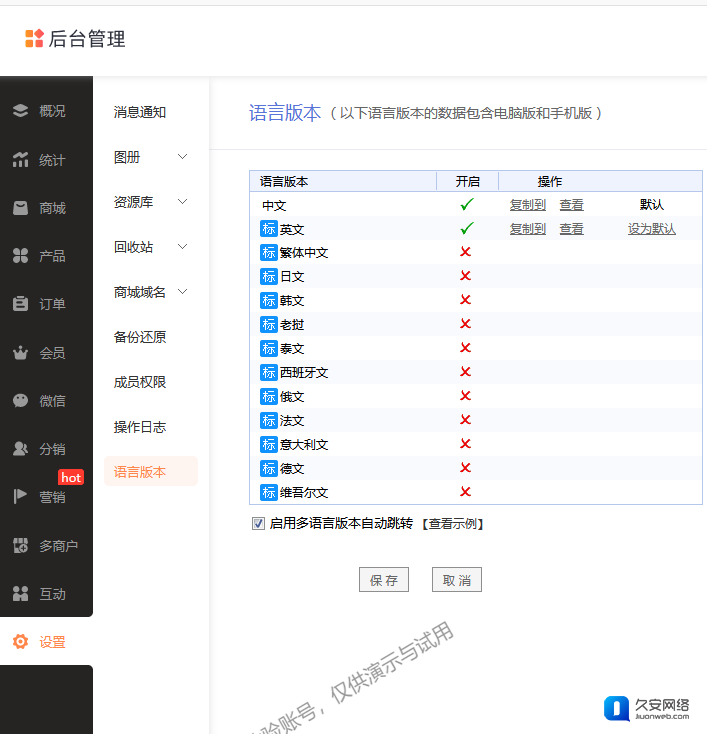Image resolution: width=707 pixels, height=734 pixels.
Task: Enable the 繁体中文 language red X
Action: click(x=465, y=252)
